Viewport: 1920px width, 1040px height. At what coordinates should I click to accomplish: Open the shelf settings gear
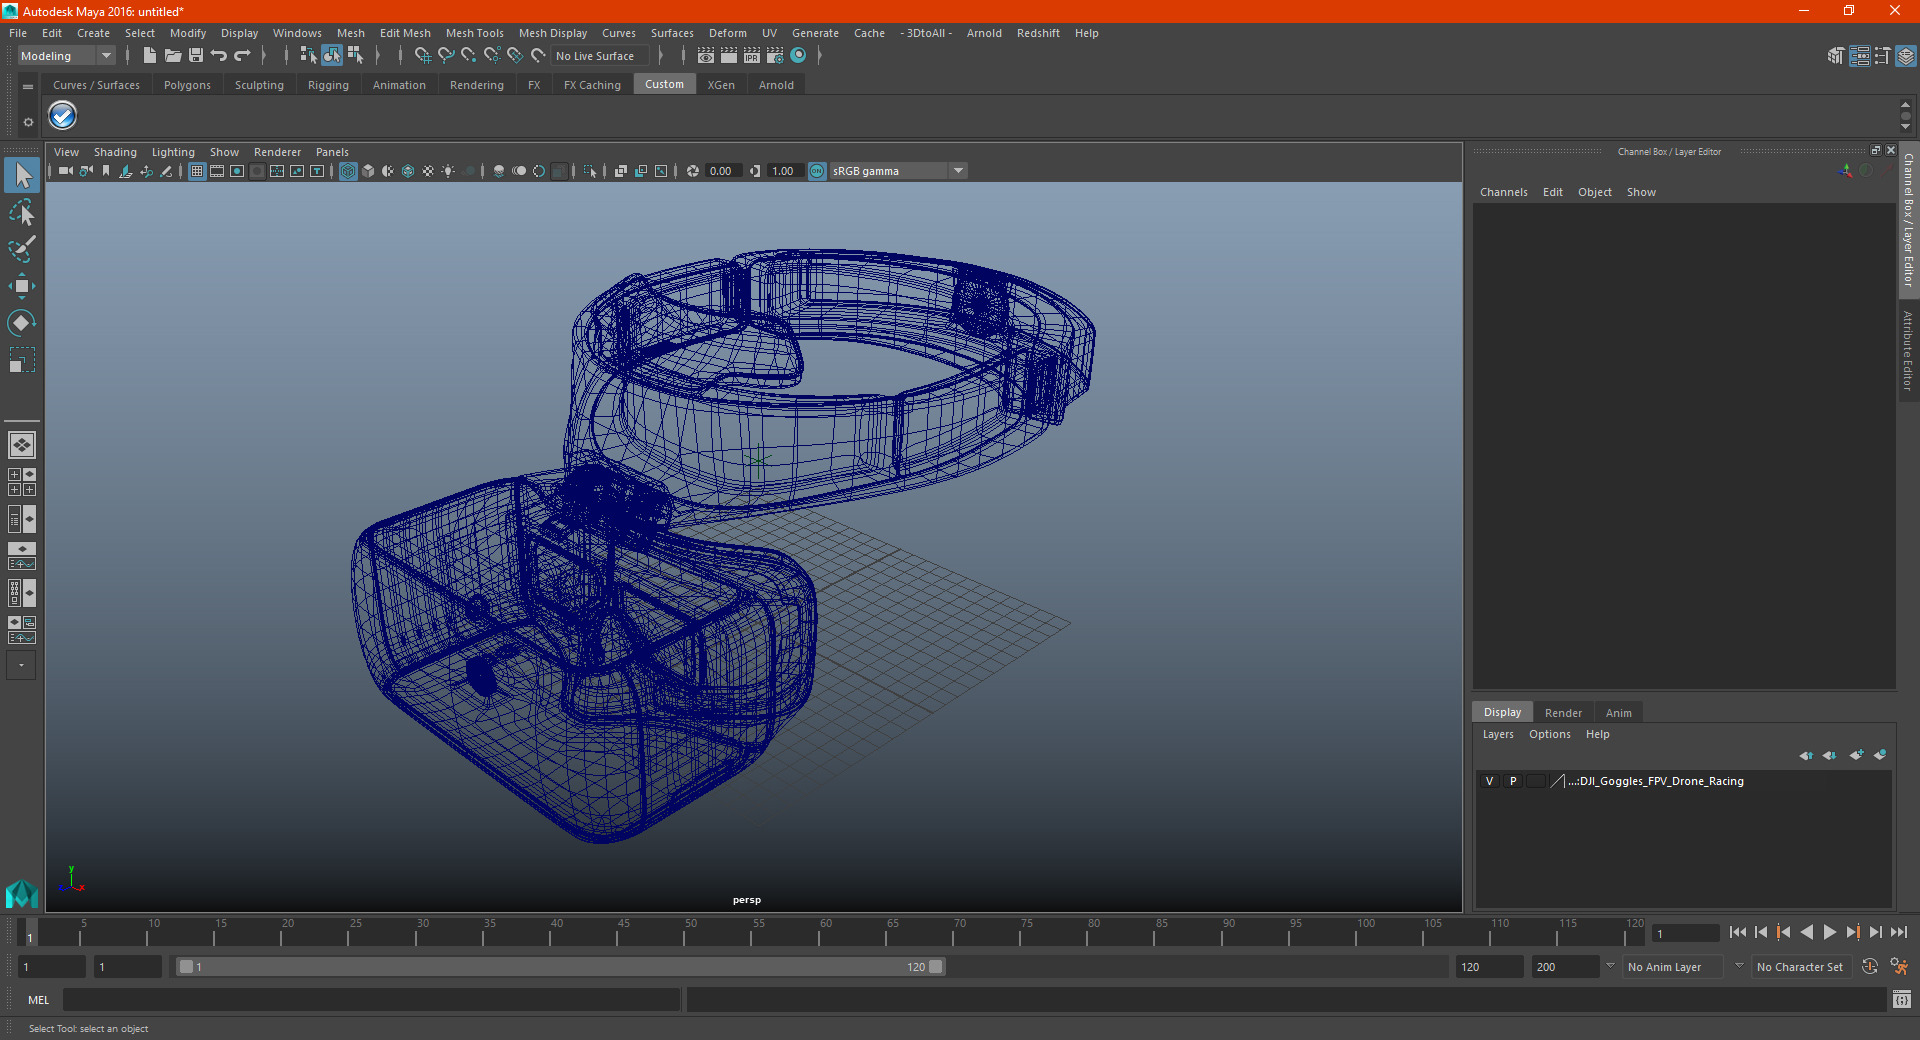pyautogui.click(x=28, y=122)
